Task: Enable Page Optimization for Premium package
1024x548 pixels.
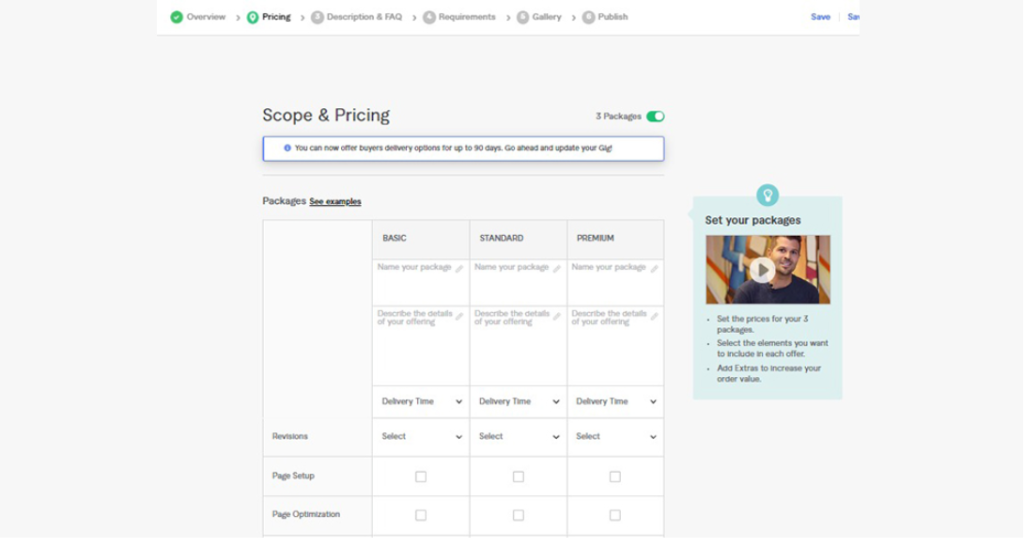Action: pos(615,515)
